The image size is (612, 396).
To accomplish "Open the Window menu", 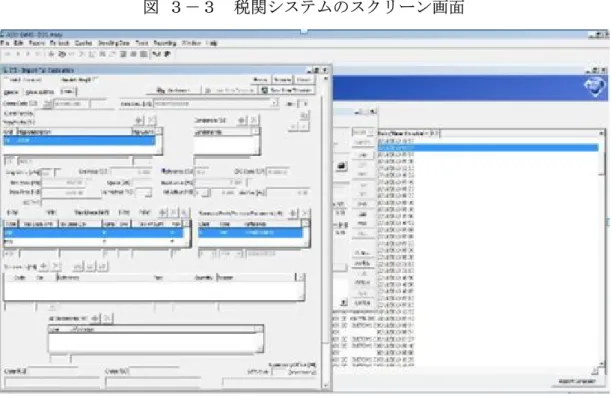I will pos(191,43).
